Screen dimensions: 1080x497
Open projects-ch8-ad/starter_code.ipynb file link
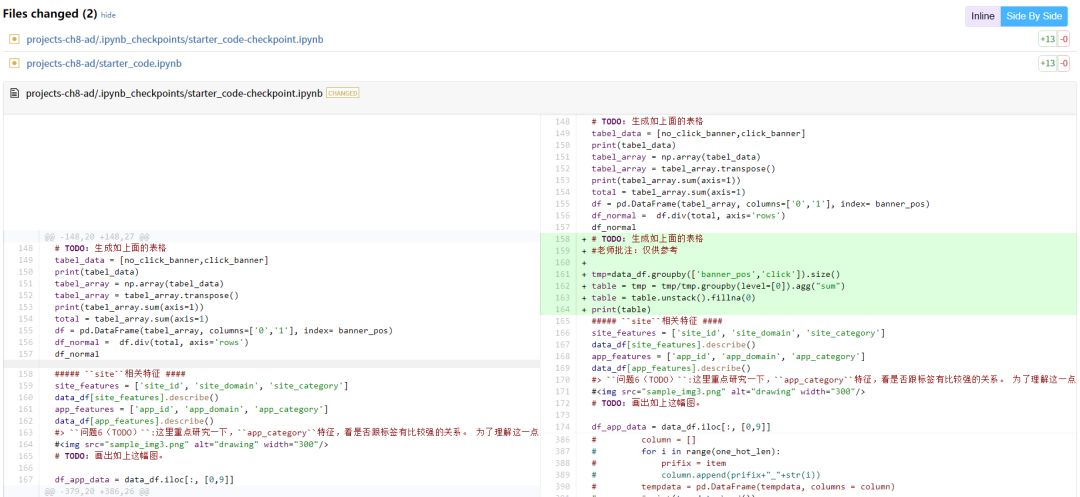(104, 63)
